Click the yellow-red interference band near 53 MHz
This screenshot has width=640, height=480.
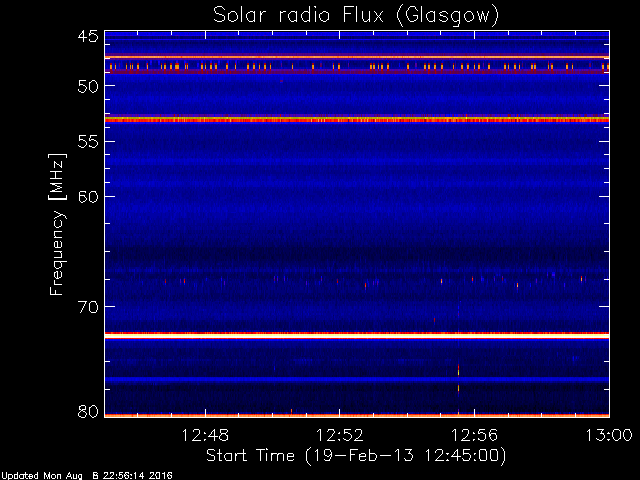(x=357, y=119)
